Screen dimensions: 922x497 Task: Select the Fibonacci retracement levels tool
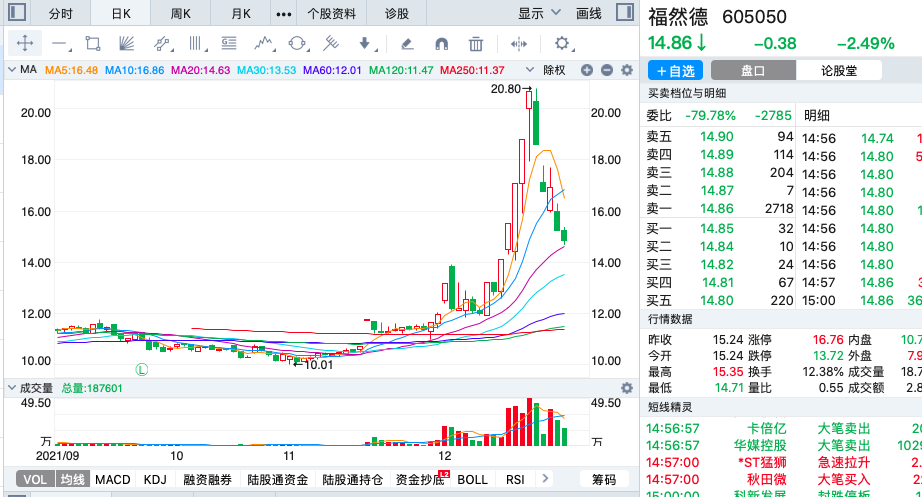229,44
